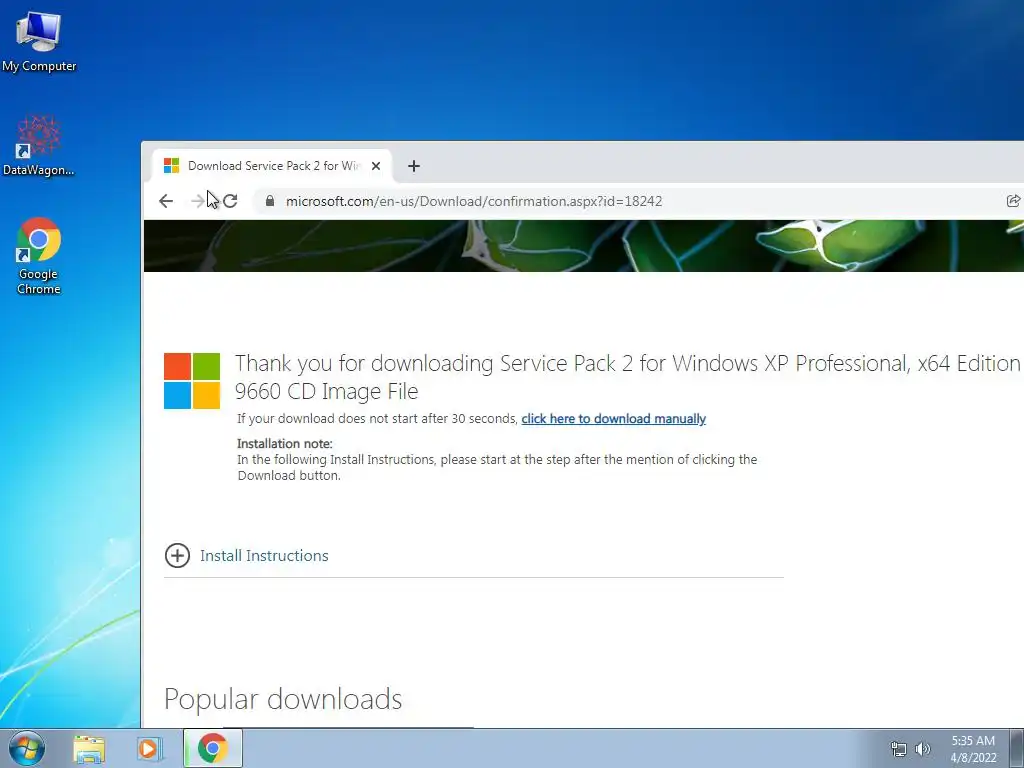Select the Download Service Pack 2 tab
This screenshot has width=1024, height=768.
point(272,166)
